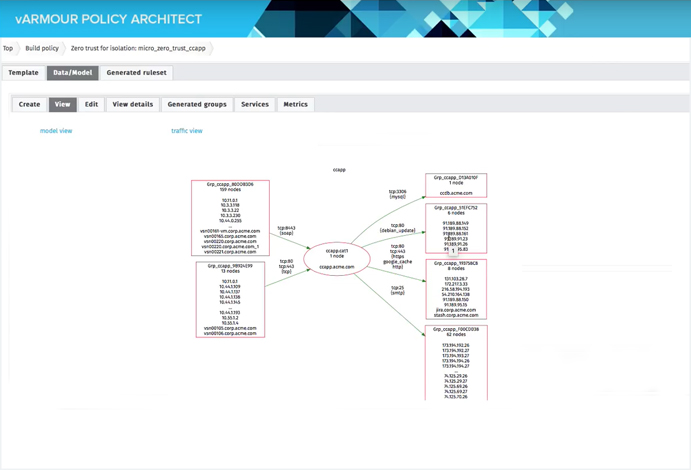Click 74.125.29.26 in 62 nodes group
Viewport: 691px width, 470px height.
coord(456,376)
